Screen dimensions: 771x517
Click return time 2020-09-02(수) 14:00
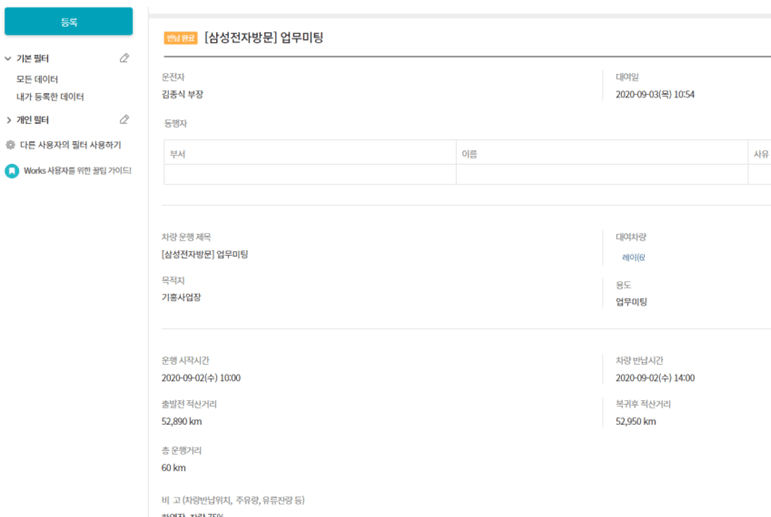pos(655,378)
